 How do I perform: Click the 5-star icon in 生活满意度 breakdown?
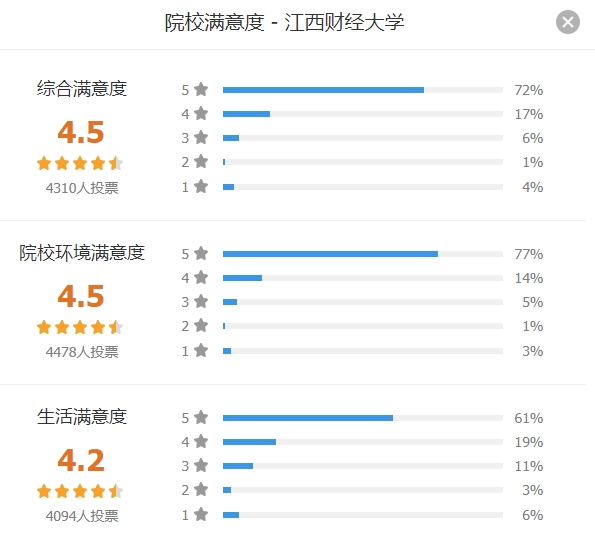coord(201,417)
